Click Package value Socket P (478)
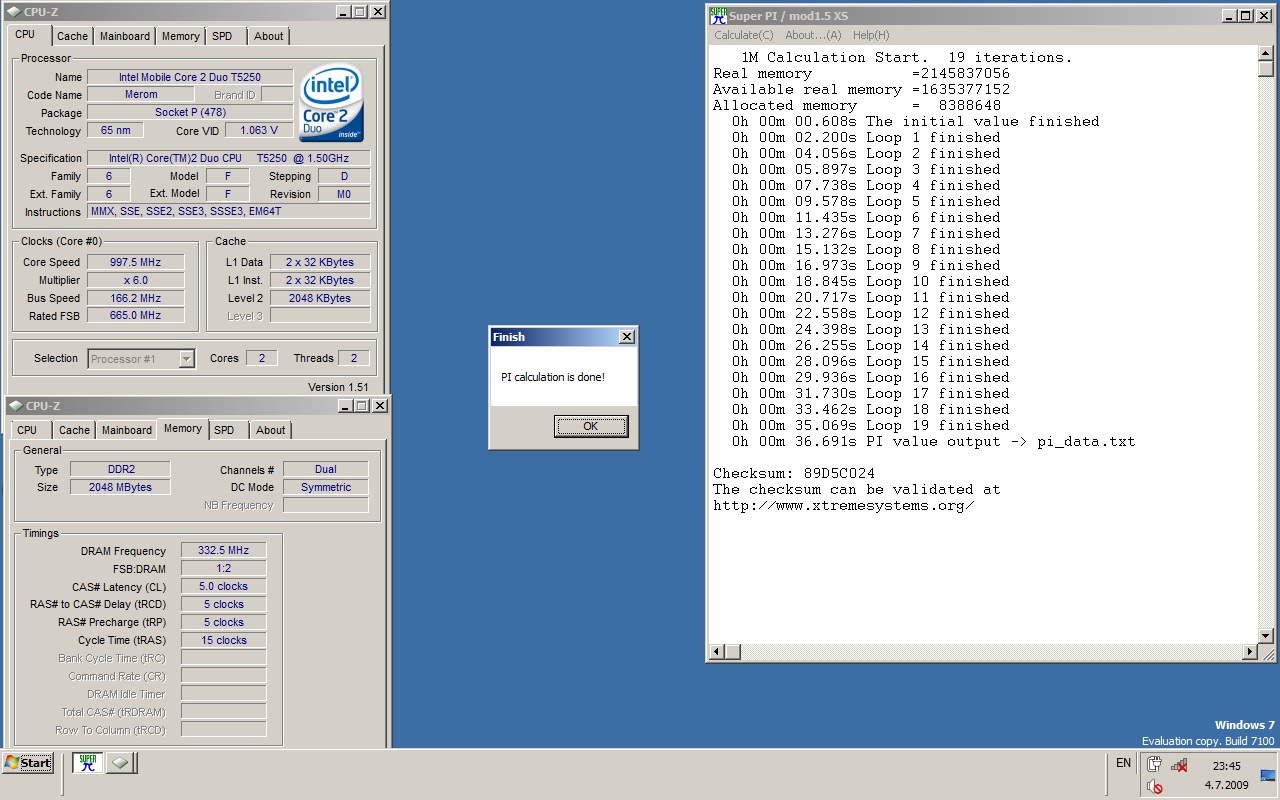The image size is (1280, 800). coord(190,113)
